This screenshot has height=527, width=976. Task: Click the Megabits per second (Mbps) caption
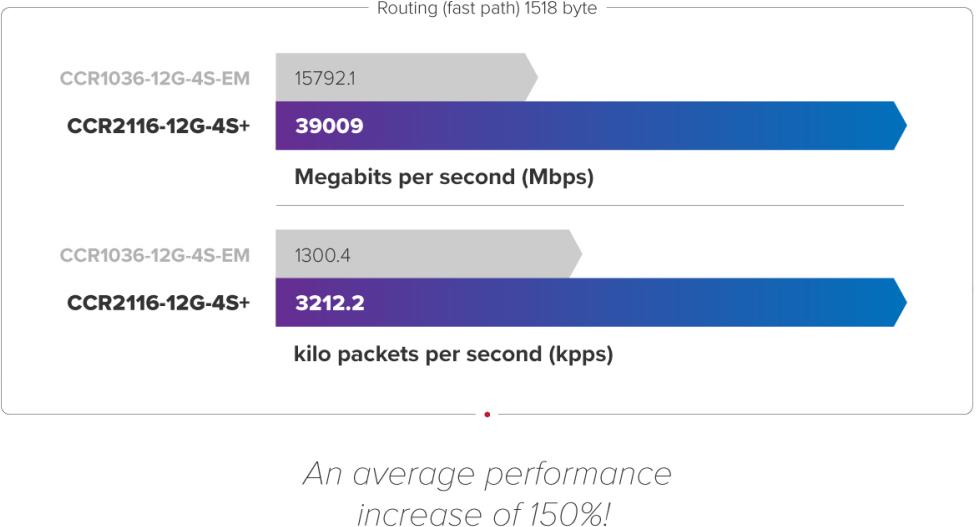pyautogui.click(x=444, y=178)
